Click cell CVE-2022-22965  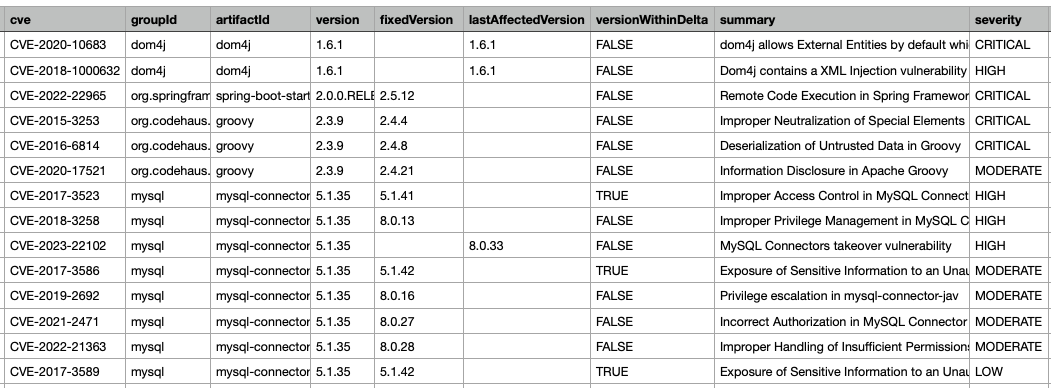click(x=65, y=96)
